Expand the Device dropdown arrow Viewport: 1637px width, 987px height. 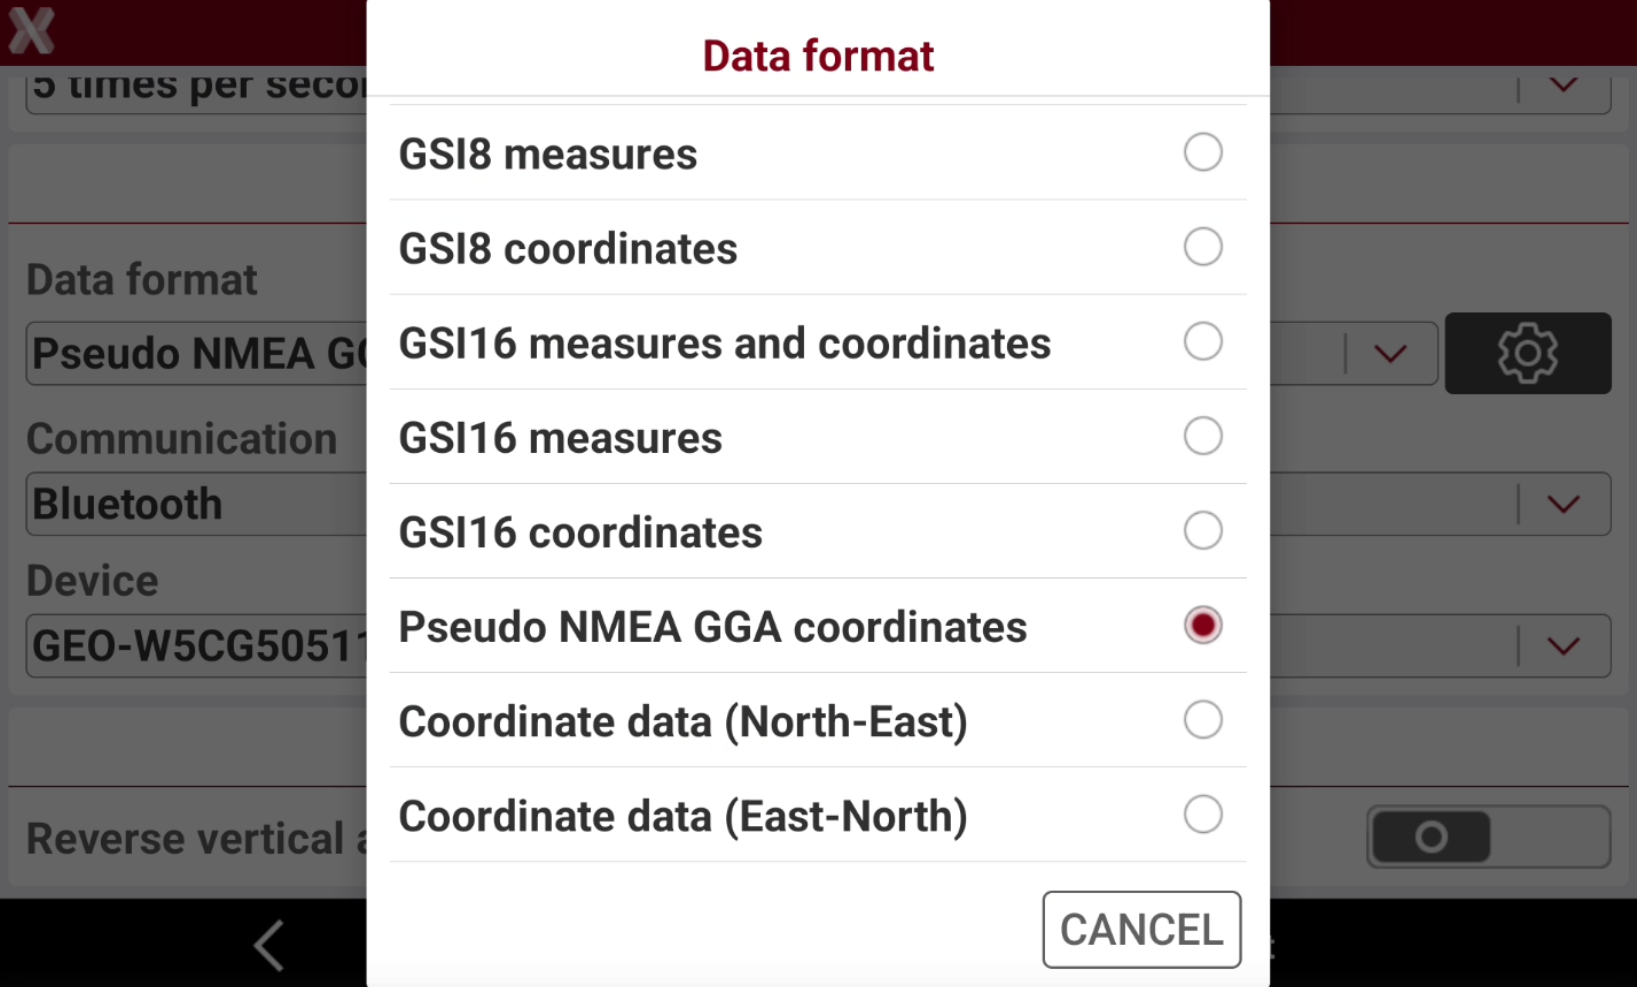(1564, 646)
